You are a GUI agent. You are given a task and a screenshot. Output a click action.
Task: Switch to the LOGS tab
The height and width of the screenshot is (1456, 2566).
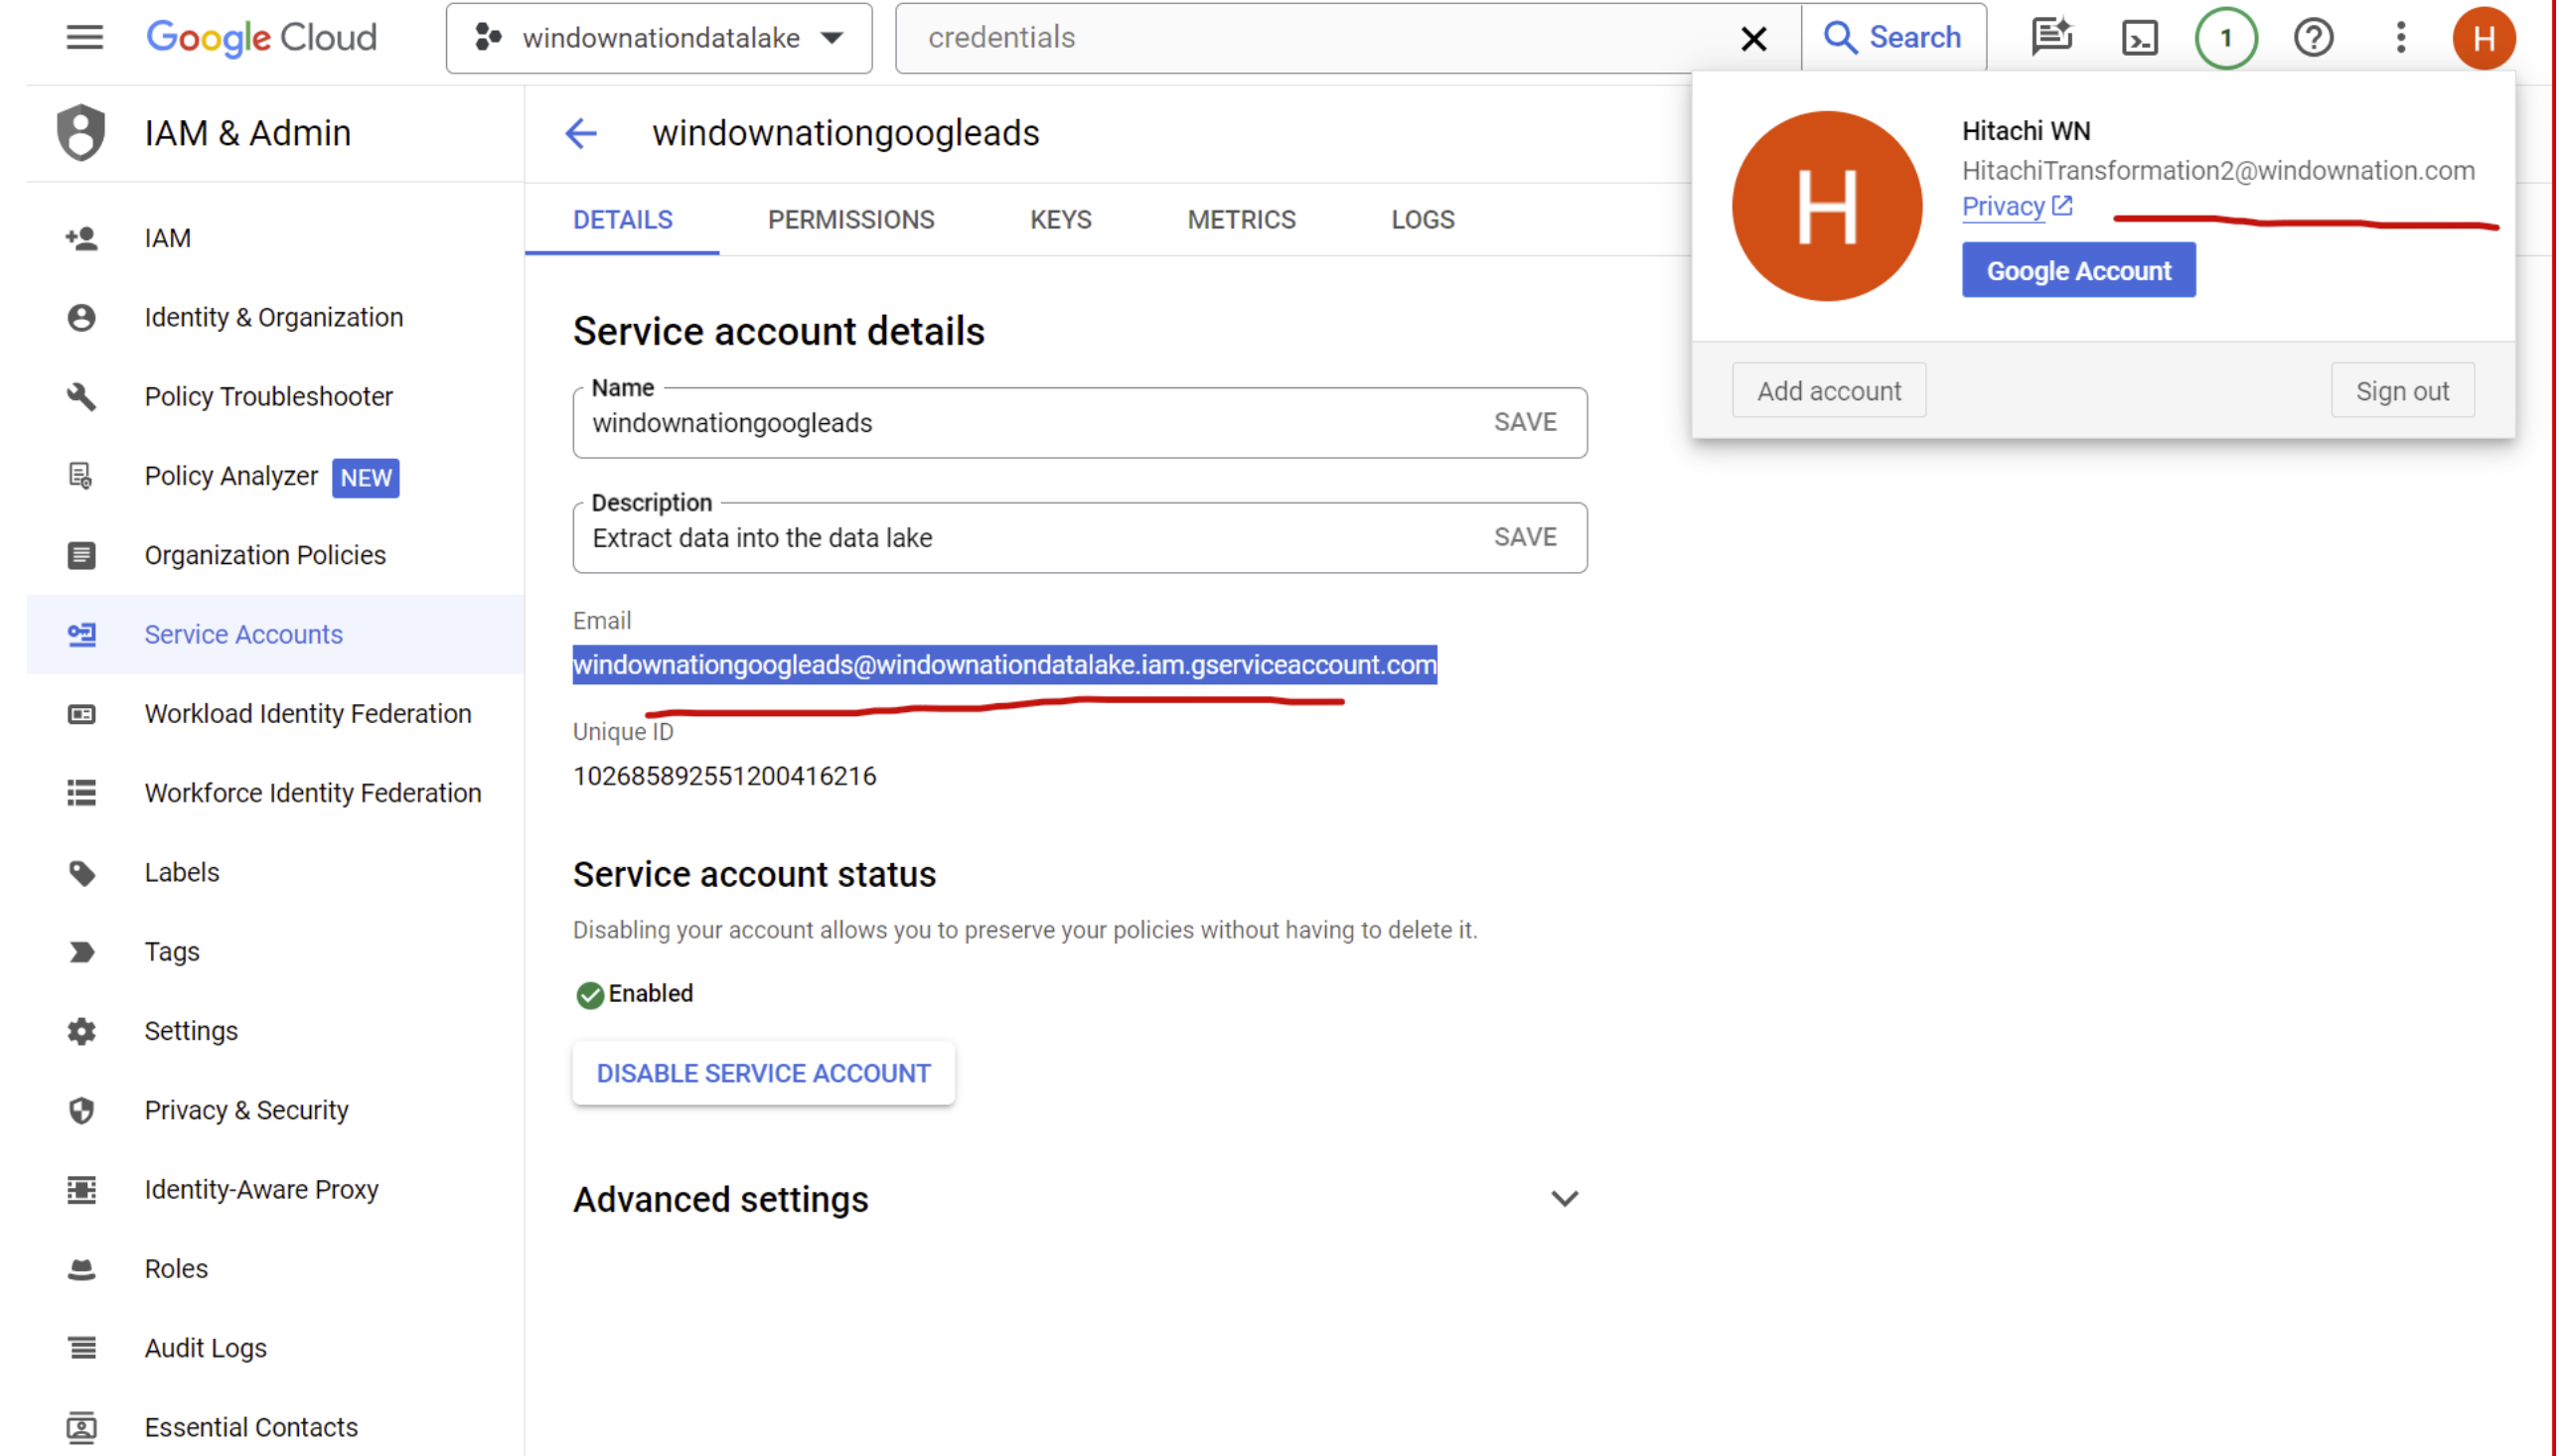tap(1424, 219)
